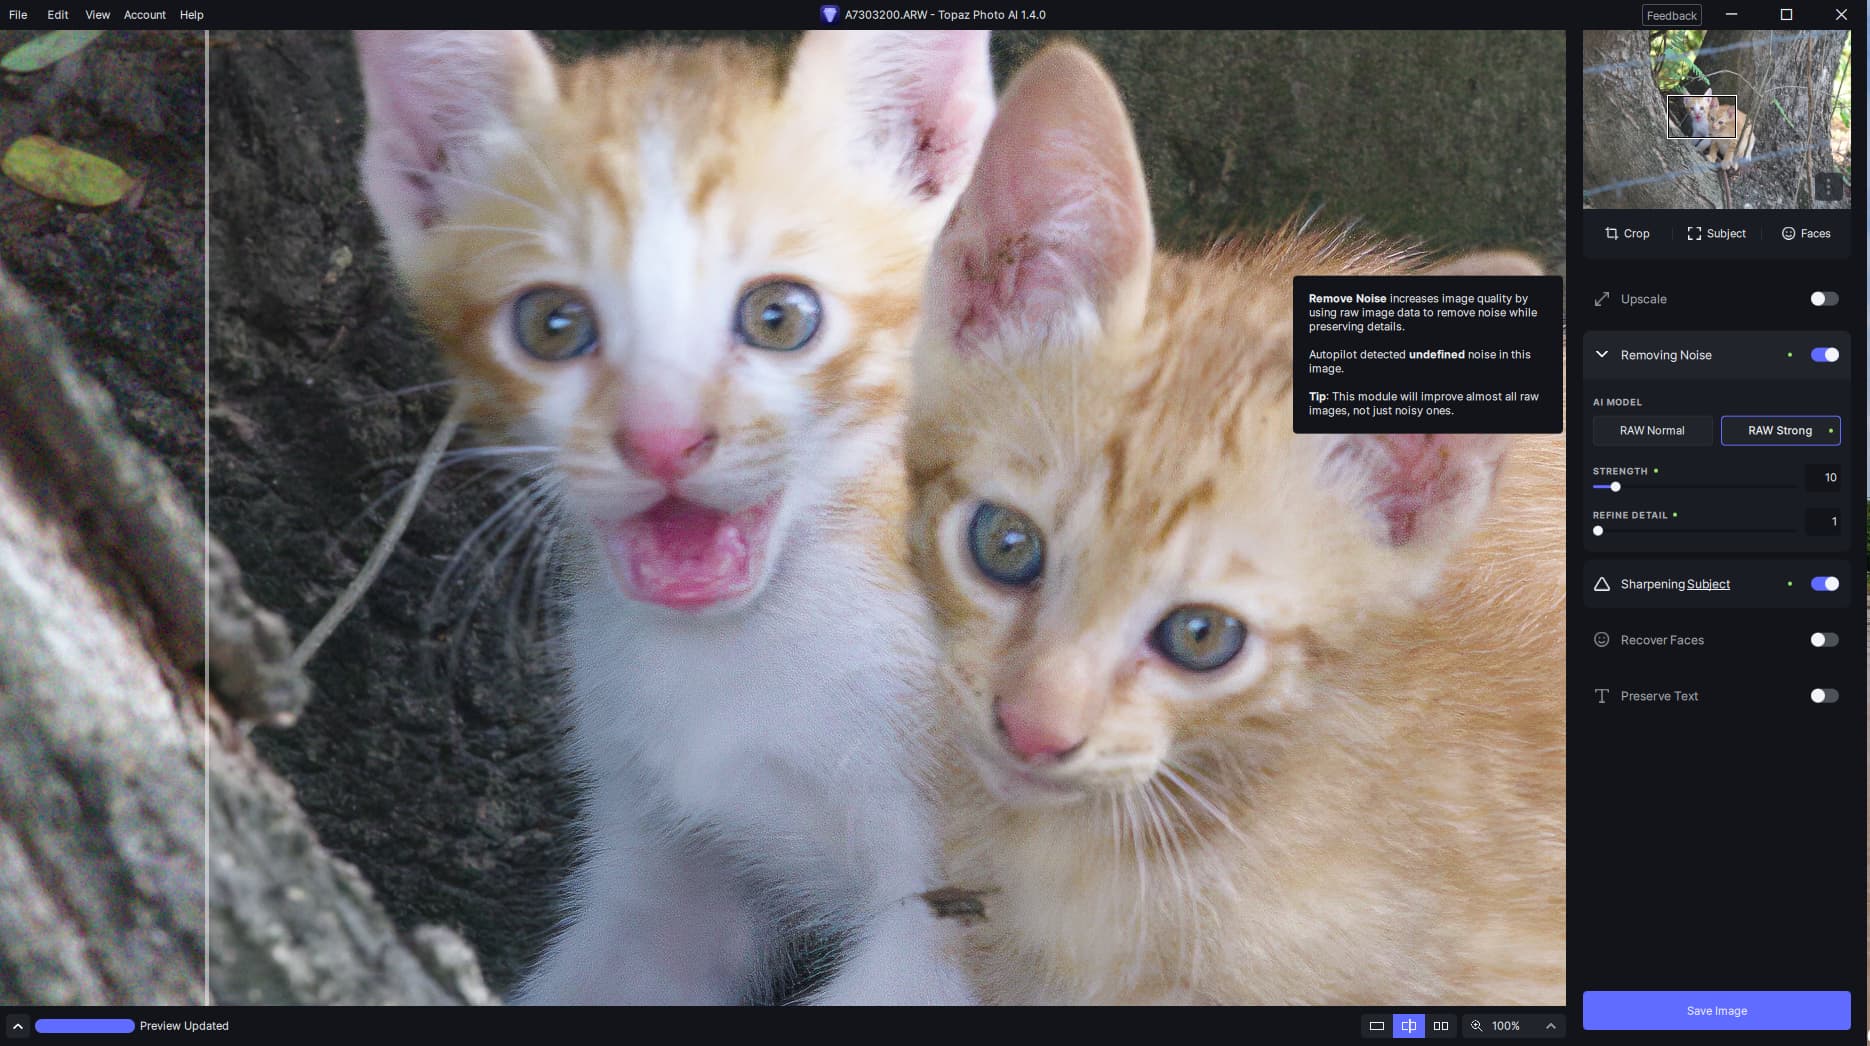The image size is (1870, 1046).
Task: Turn on Recover Faces
Action: pyautogui.click(x=1823, y=640)
